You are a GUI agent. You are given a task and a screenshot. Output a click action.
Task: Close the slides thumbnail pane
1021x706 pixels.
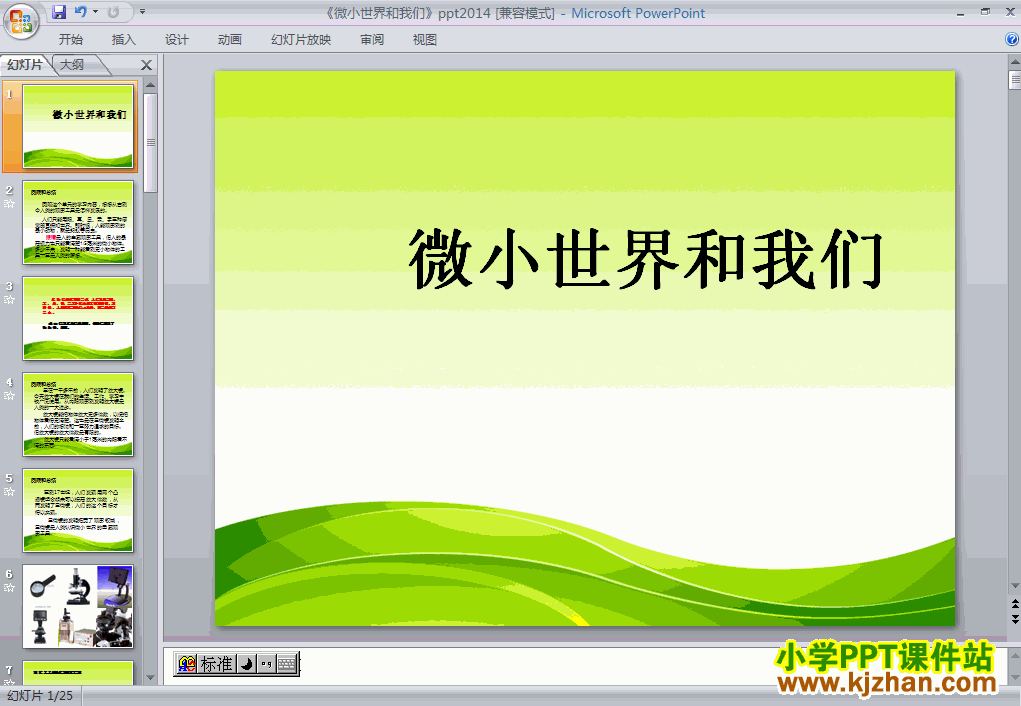[x=147, y=65]
